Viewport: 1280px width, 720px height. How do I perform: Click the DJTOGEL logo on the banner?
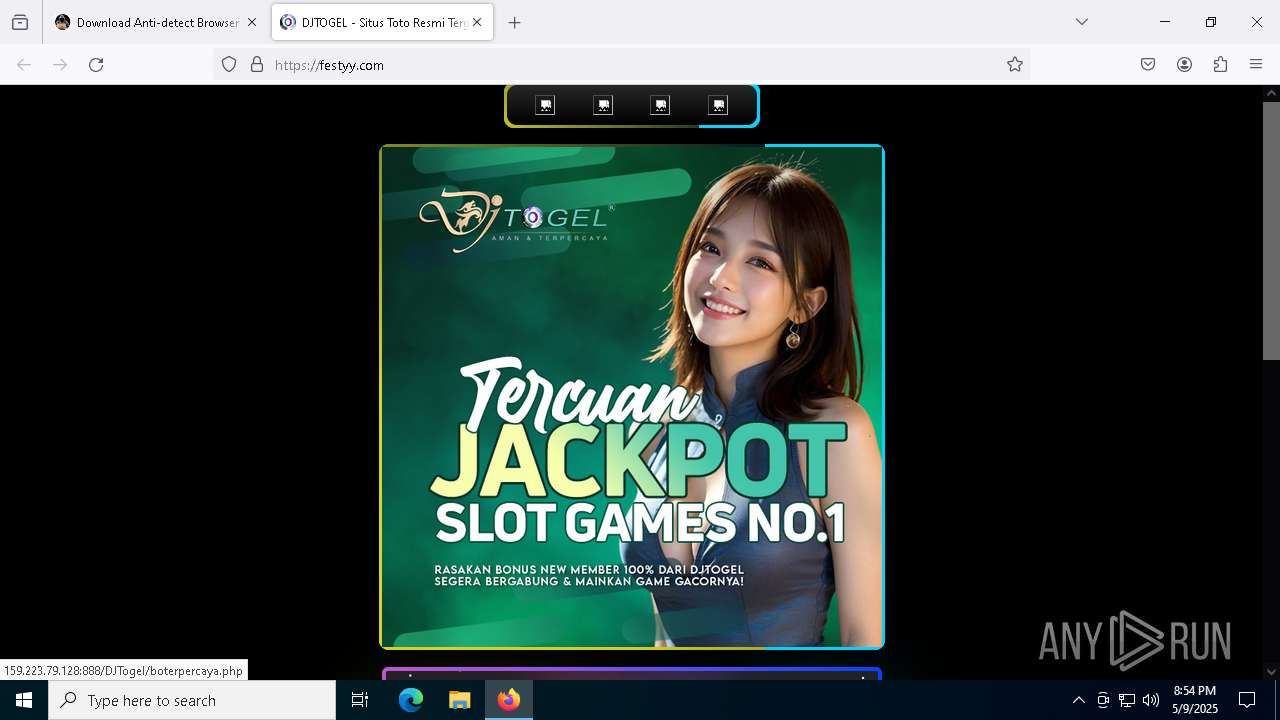[x=516, y=219]
